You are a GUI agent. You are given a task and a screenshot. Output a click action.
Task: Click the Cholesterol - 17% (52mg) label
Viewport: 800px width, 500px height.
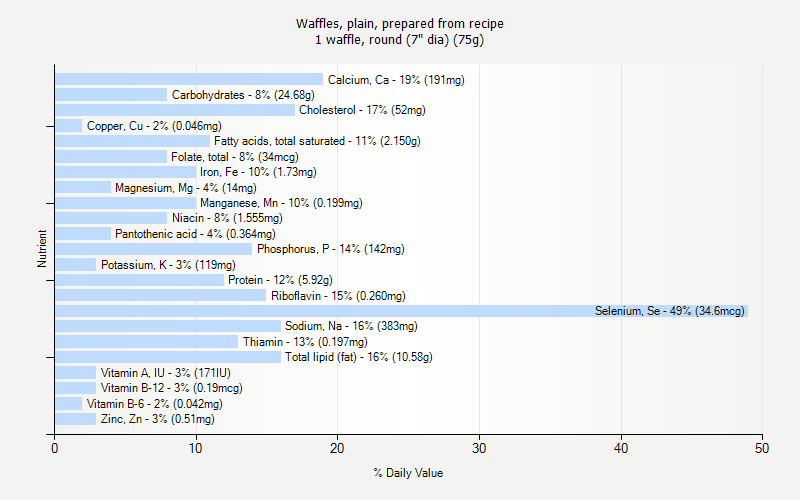(362, 110)
